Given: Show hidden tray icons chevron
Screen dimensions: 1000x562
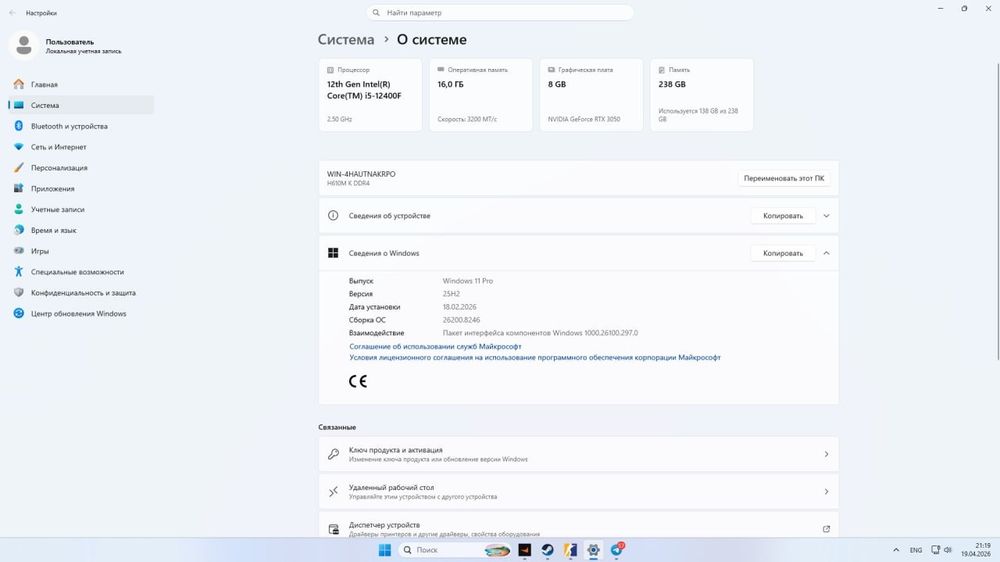Looking at the screenshot, I should (896, 550).
